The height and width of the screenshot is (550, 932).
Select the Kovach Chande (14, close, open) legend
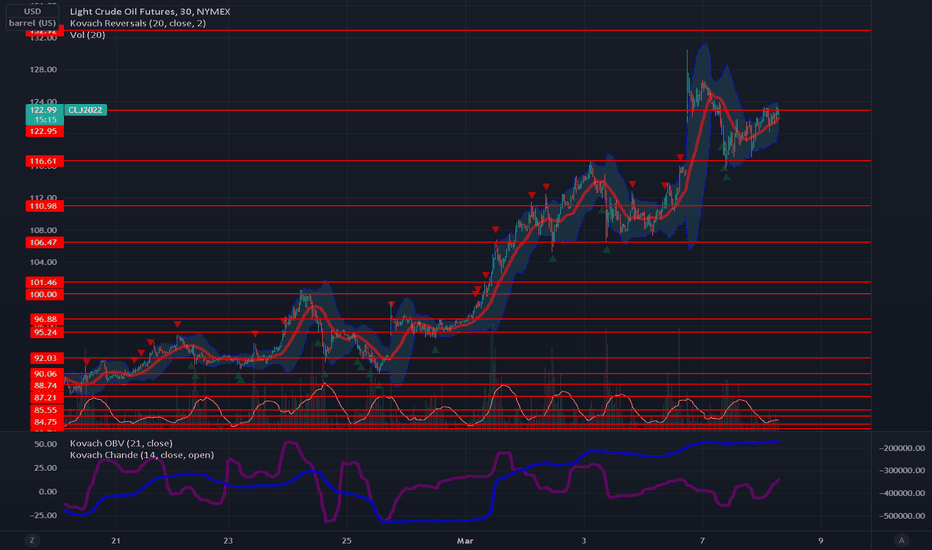pyautogui.click(x=142, y=455)
